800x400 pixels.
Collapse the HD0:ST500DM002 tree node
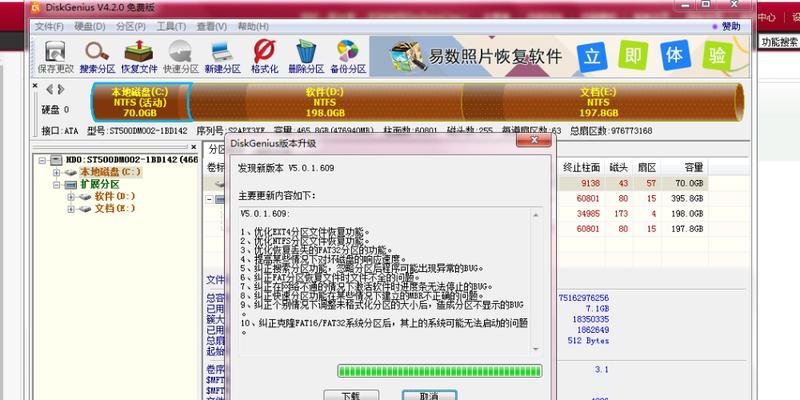(x=42, y=160)
